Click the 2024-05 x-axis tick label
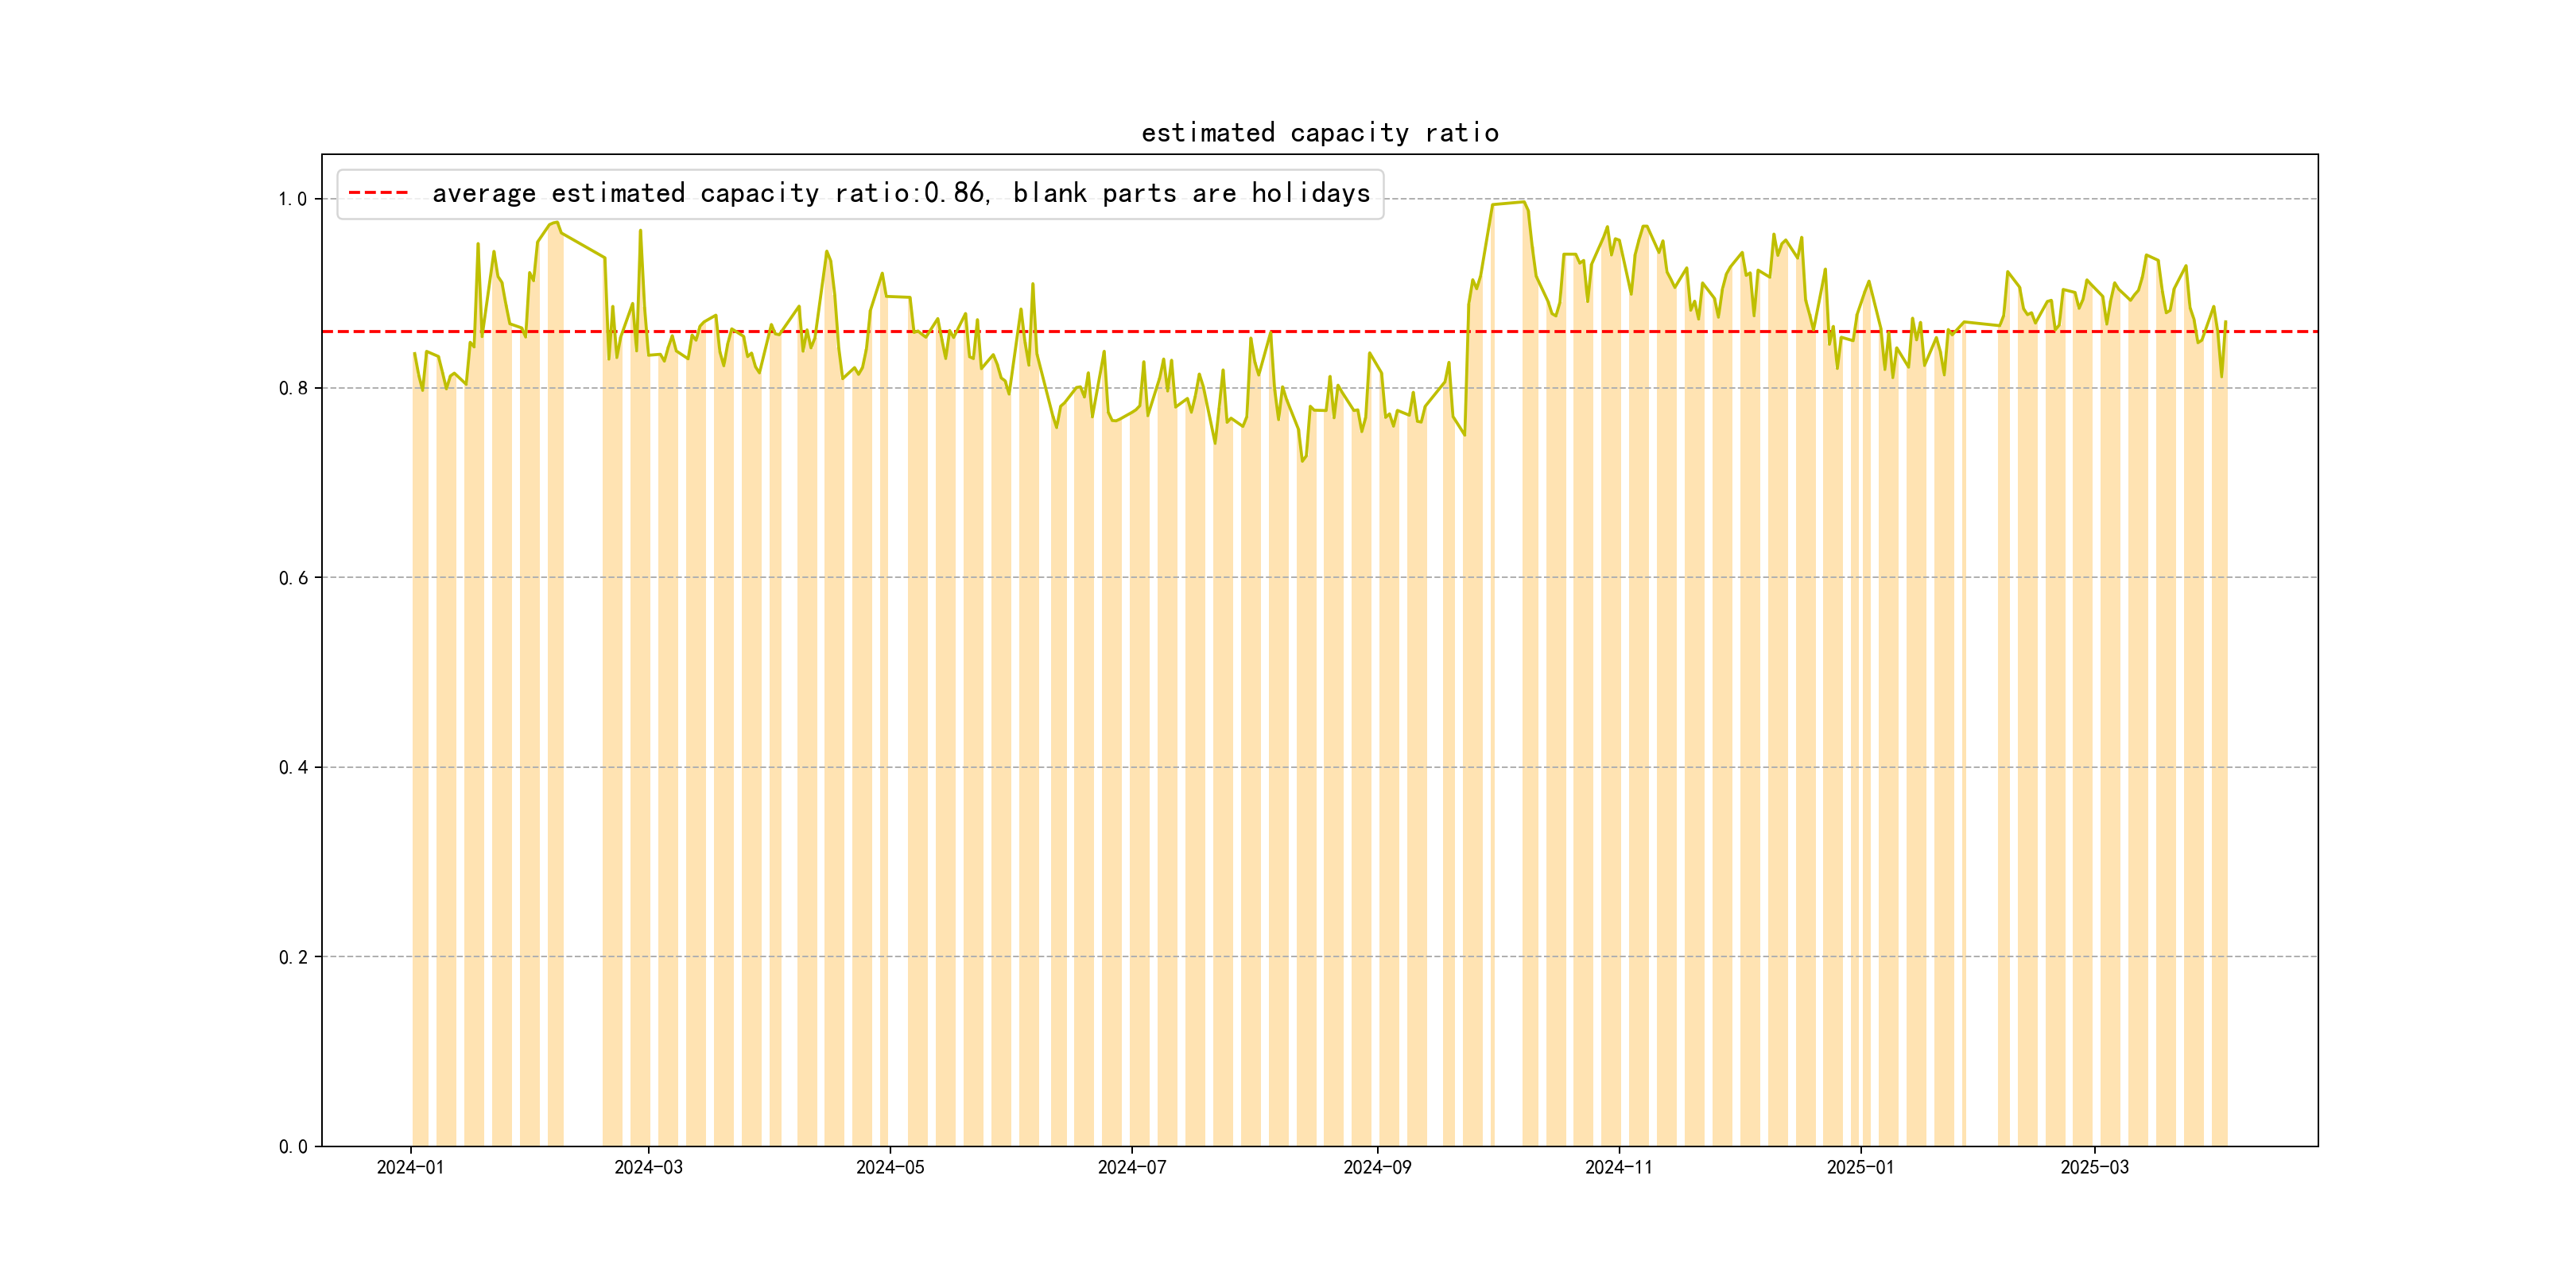The height and width of the screenshot is (1288, 2576). [890, 1167]
